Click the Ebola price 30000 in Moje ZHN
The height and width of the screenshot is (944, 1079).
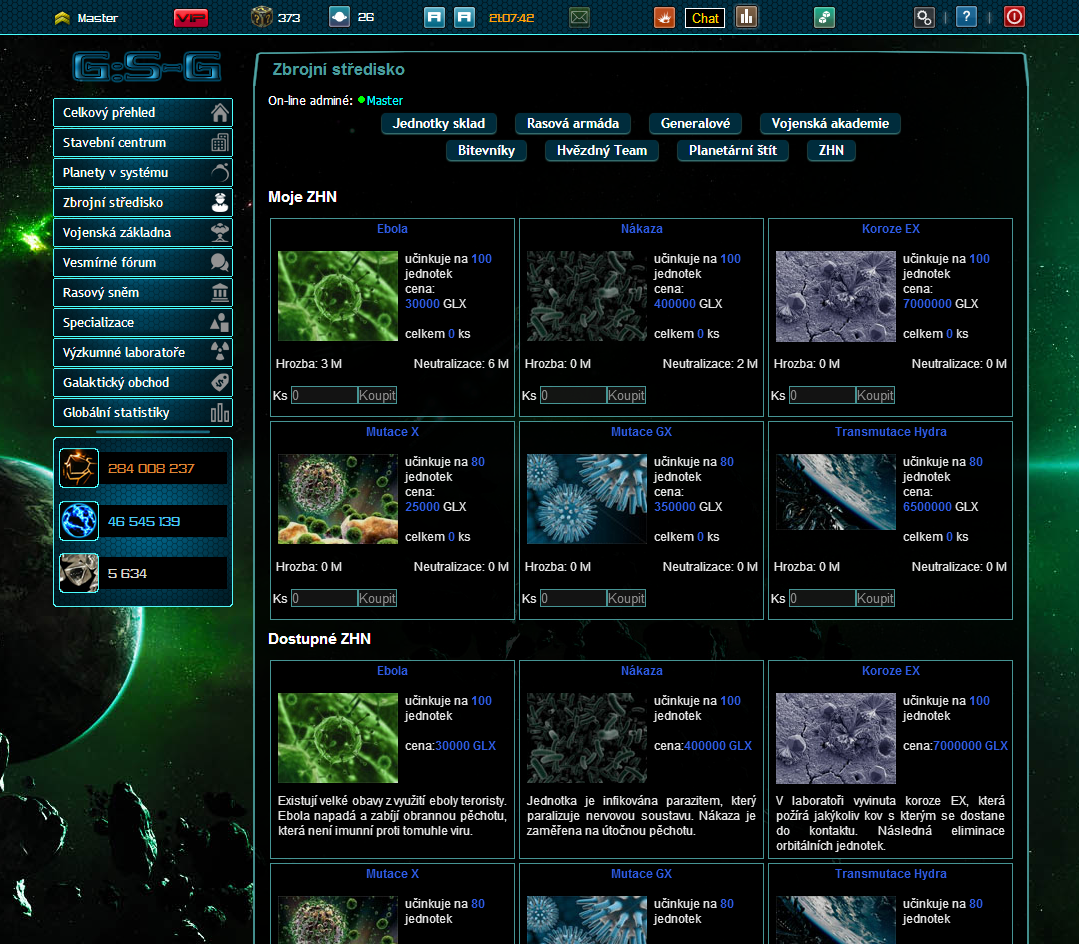point(423,303)
